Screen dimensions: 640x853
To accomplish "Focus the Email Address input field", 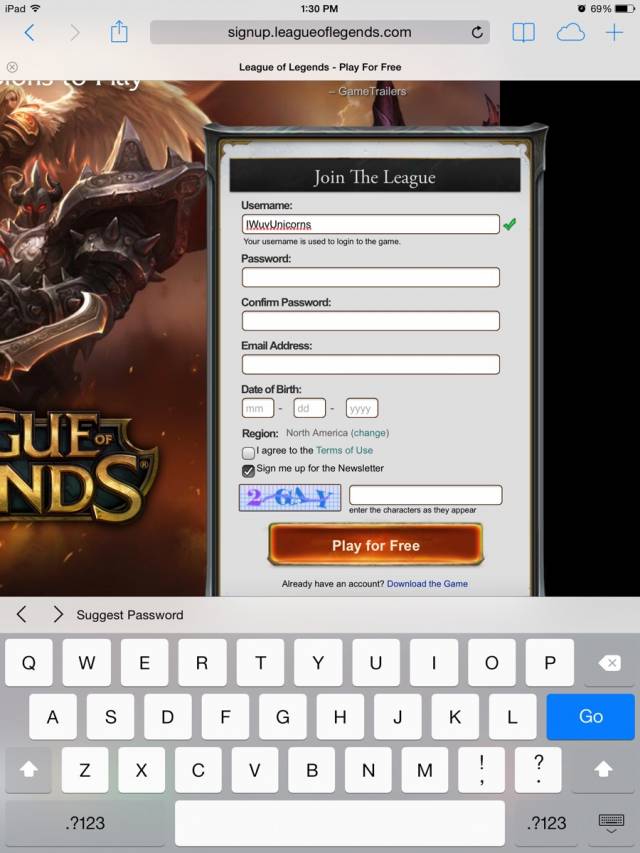I will (x=371, y=364).
